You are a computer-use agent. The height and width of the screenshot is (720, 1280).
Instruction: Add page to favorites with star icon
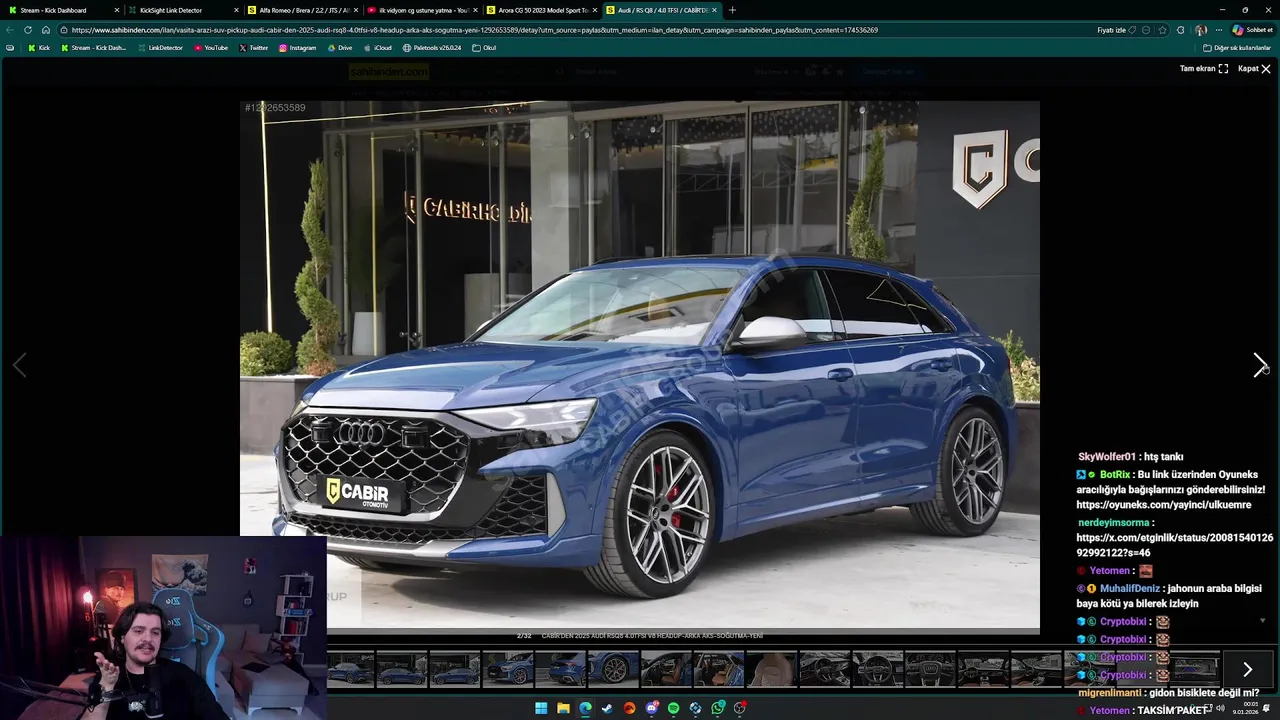pyautogui.click(x=1162, y=30)
